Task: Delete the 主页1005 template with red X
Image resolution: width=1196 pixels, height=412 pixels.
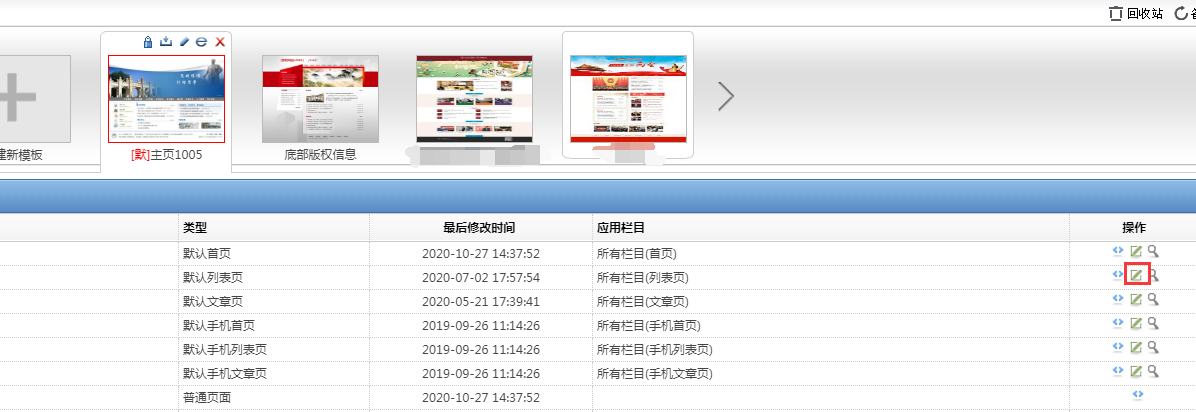Action: pos(220,42)
